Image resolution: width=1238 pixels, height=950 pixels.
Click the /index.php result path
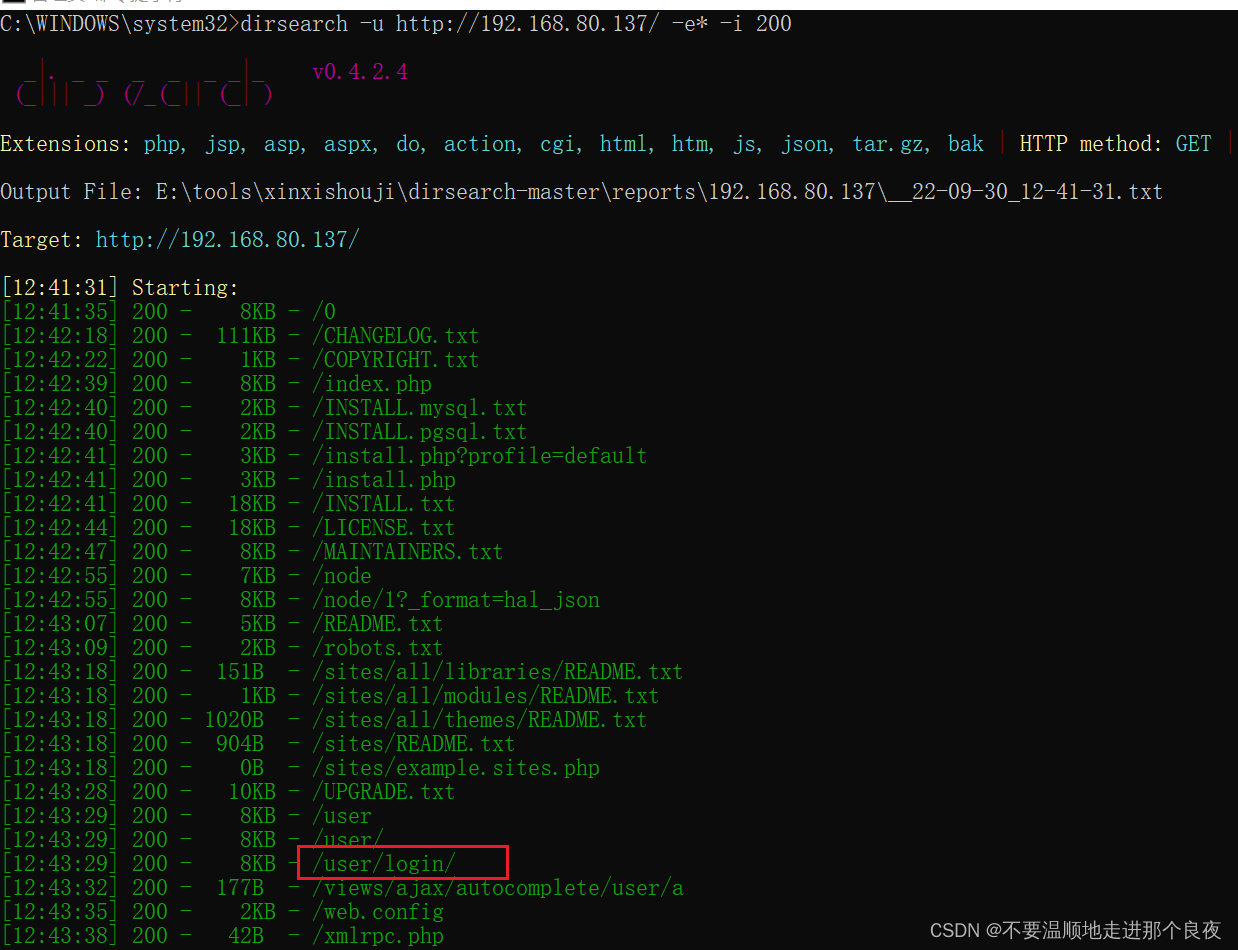372,384
